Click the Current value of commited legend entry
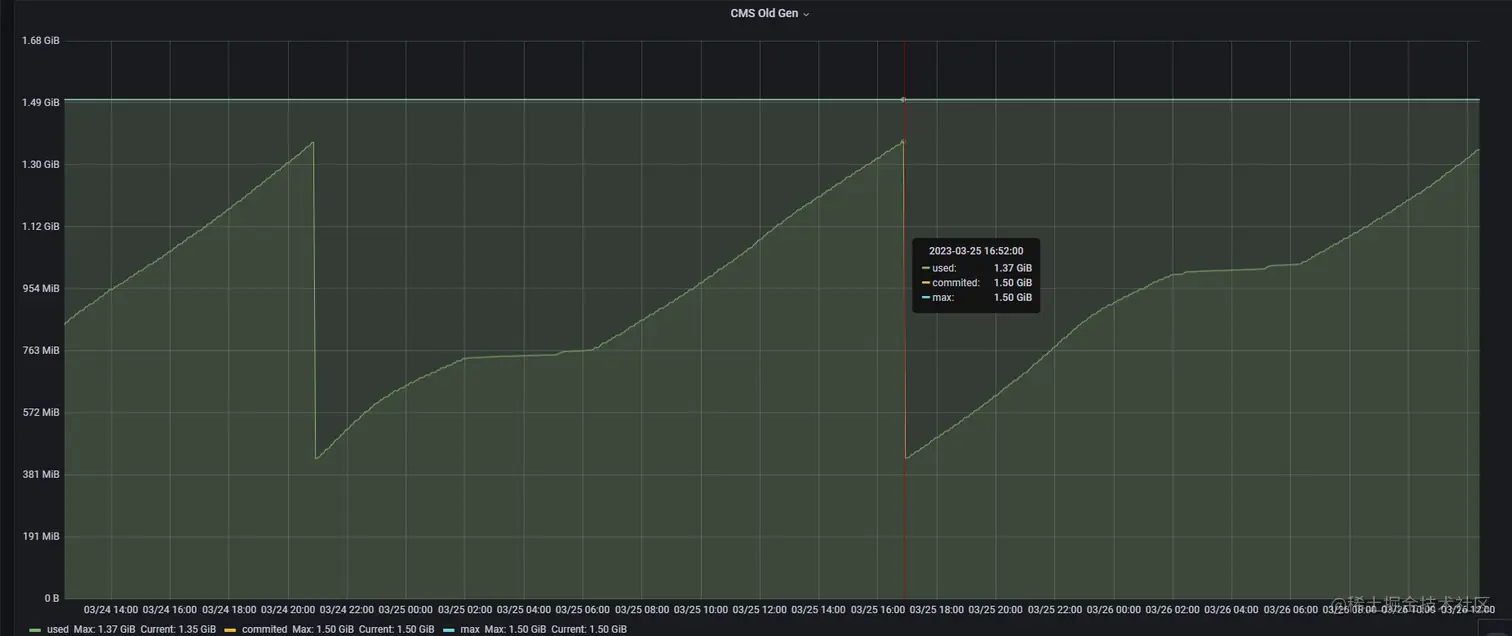The width and height of the screenshot is (1512, 636). pyautogui.click(x=397, y=629)
